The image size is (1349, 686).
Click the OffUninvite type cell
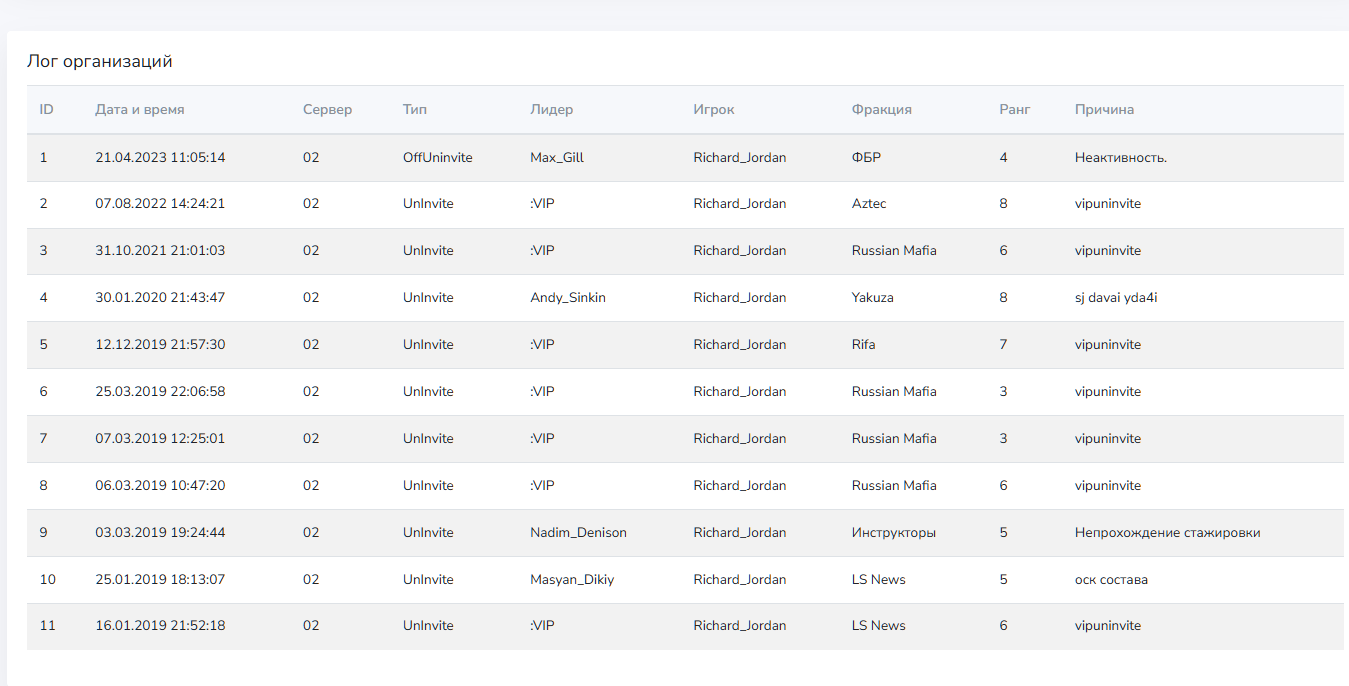437,158
